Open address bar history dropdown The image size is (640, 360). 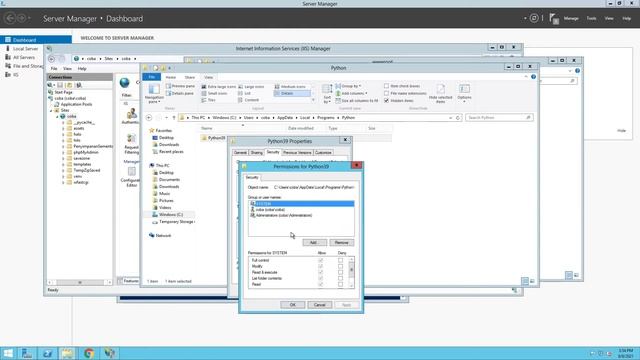(451, 118)
